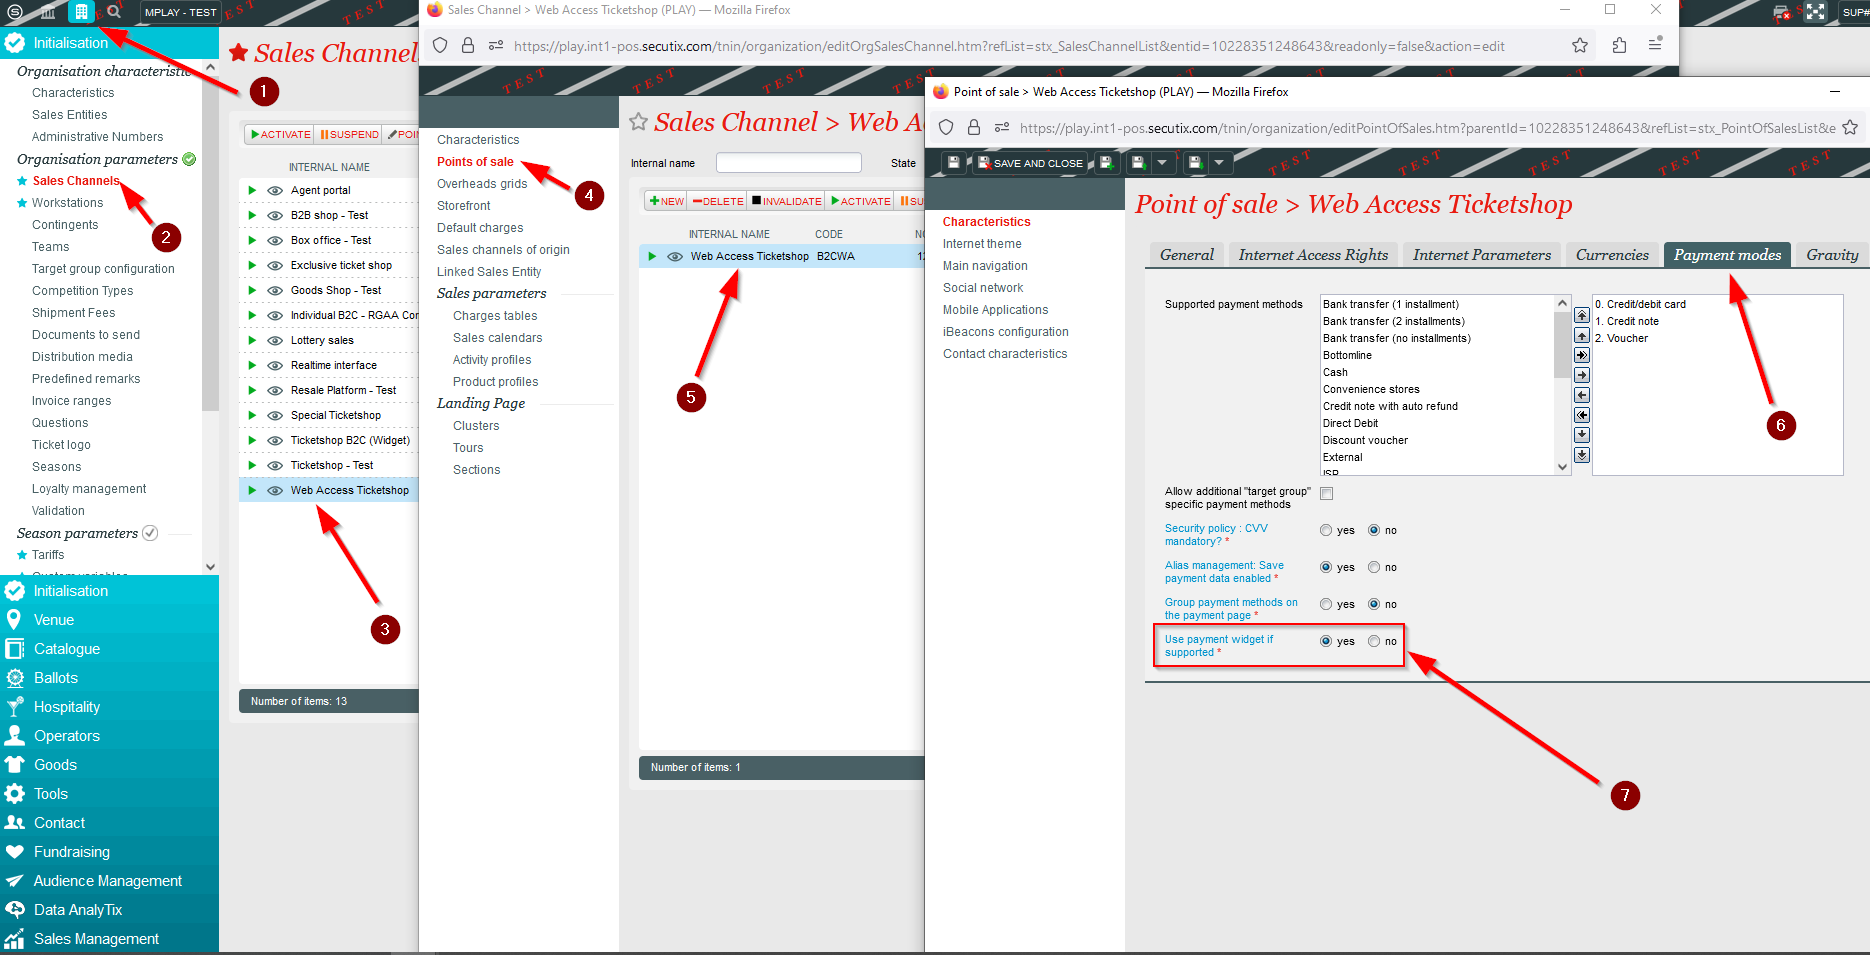Toggle eye icon for Agent portal row
The width and height of the screenshot is (1870, 955).
coord(275,190)
